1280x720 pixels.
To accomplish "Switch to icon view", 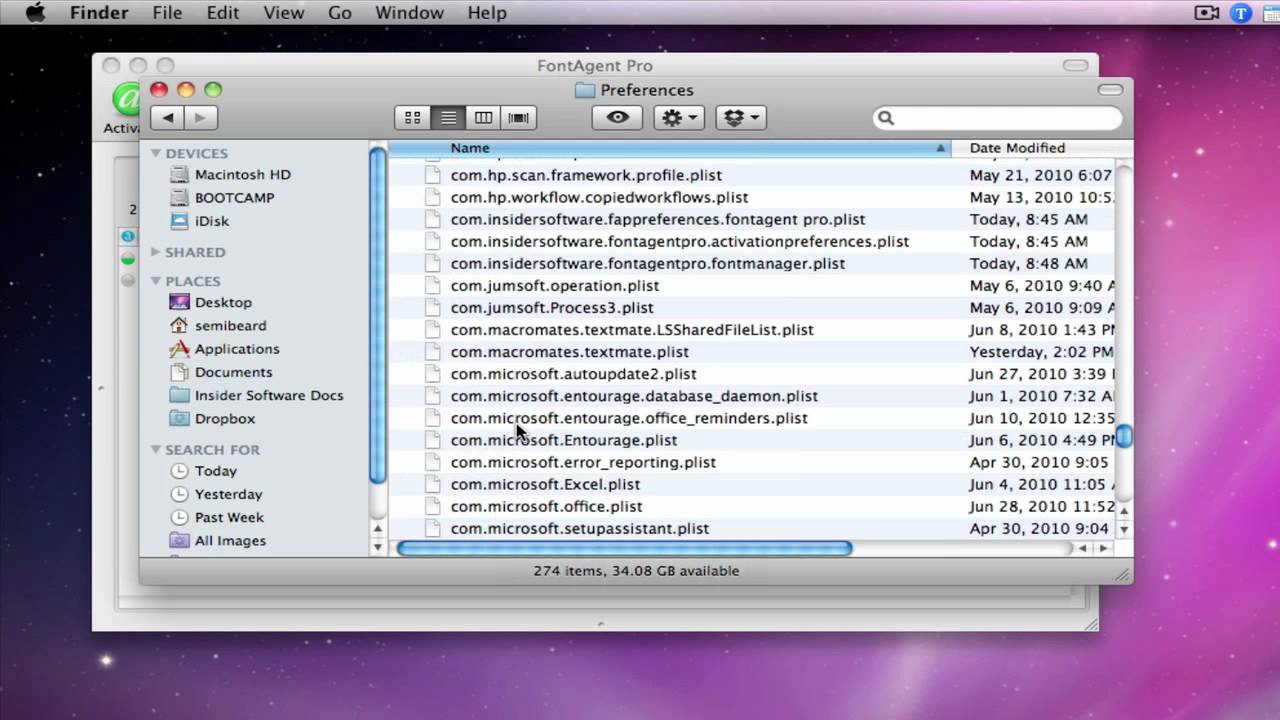I will coord(412,118).
